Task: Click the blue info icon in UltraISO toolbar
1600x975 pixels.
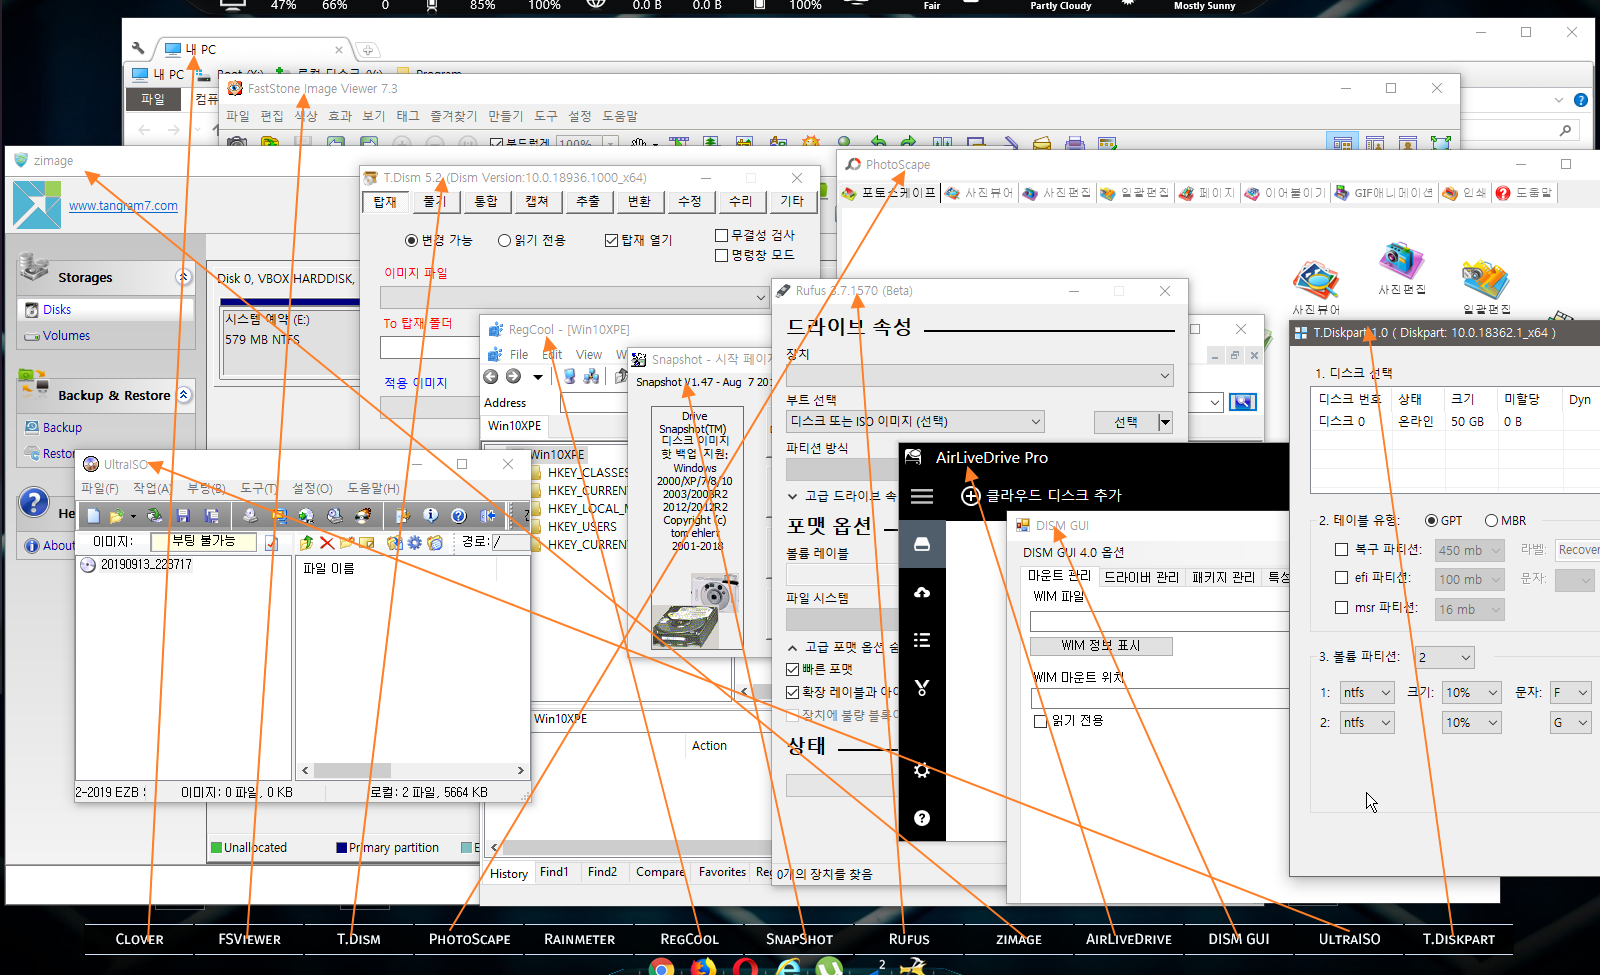Action: [x=430, y=516]
